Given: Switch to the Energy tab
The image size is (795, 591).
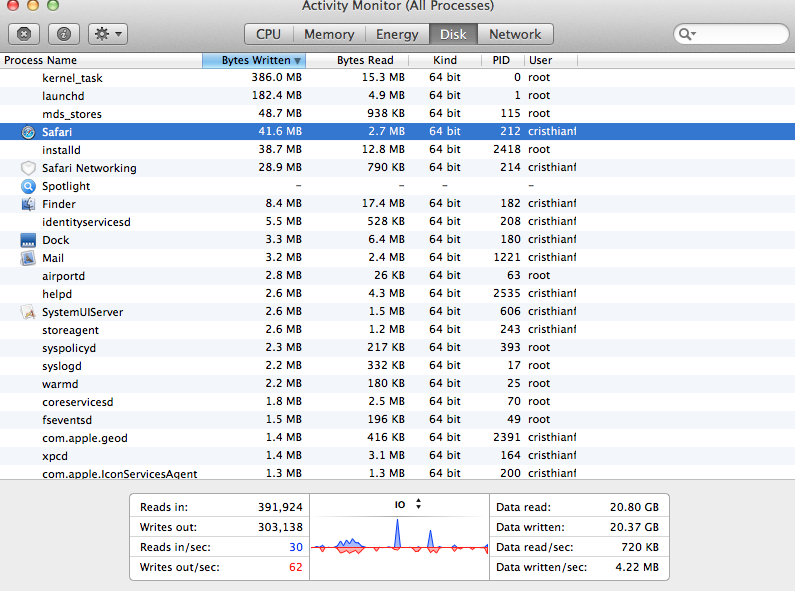Looking at the screenshot, I should coord(397,34).
